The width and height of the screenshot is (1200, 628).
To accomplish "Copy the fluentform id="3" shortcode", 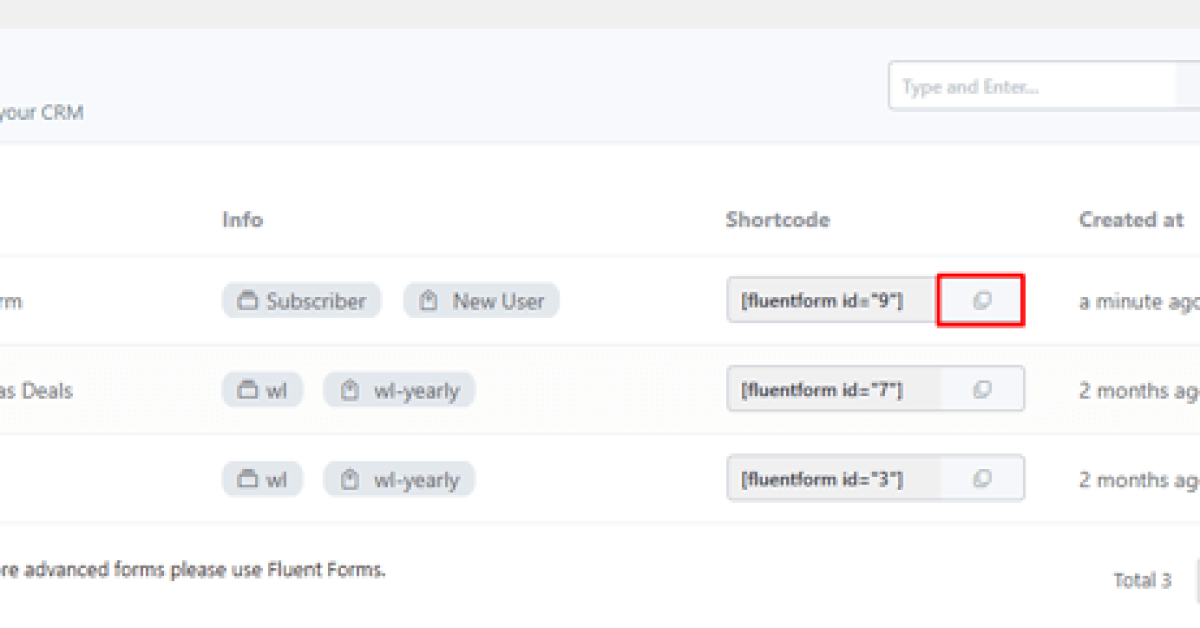I will tap(982, 478).
